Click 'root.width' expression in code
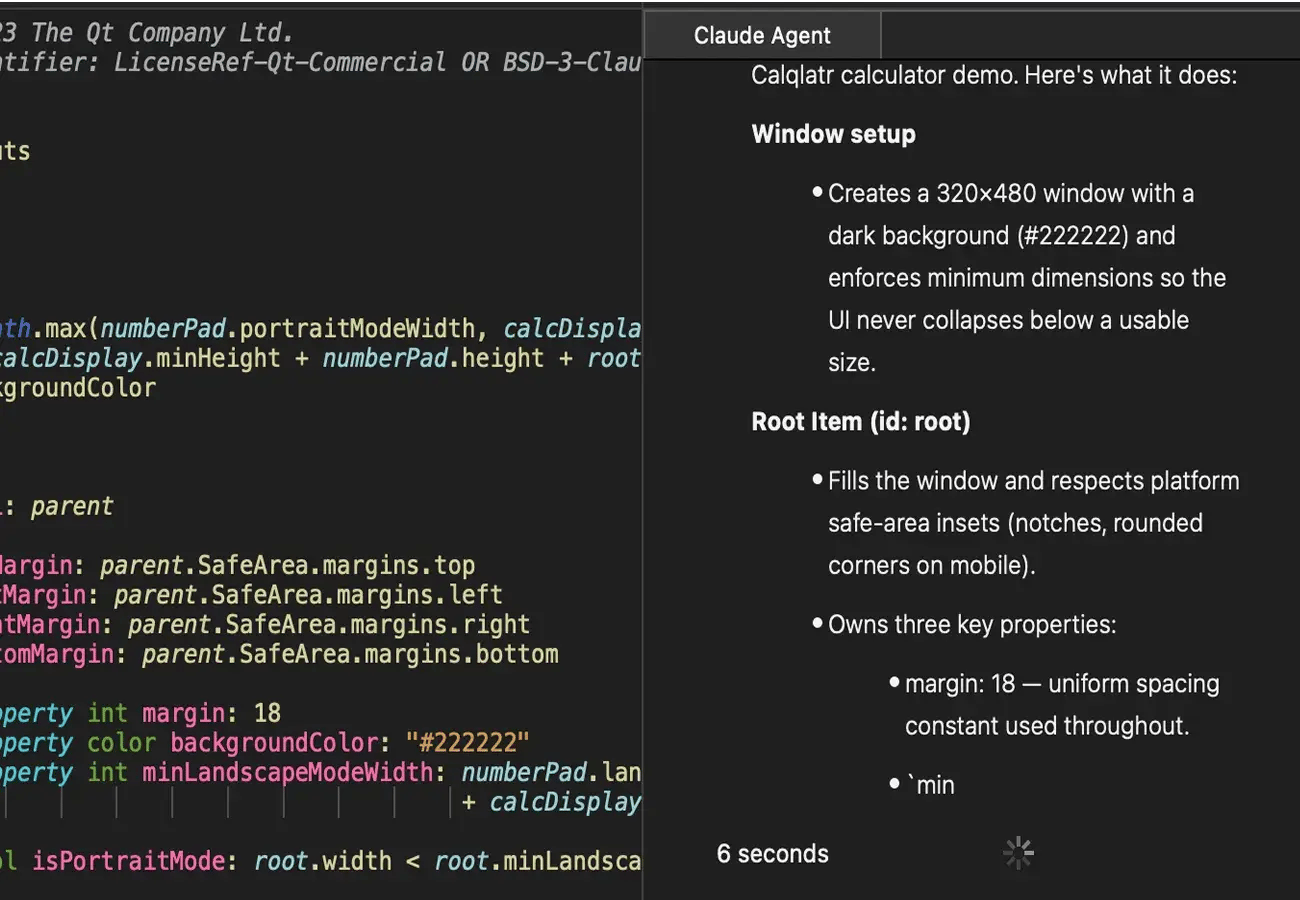The image size is (1300, 900). pos(322,861)
